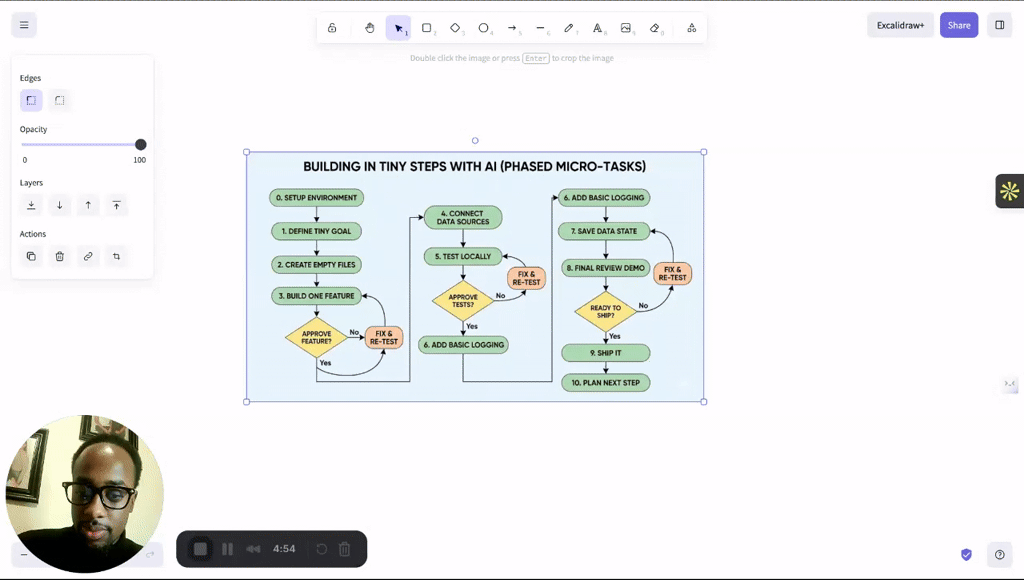The width and height of the screenshot is (1024, 580).
Task: Select the Text tool
Action: [597, 27]
